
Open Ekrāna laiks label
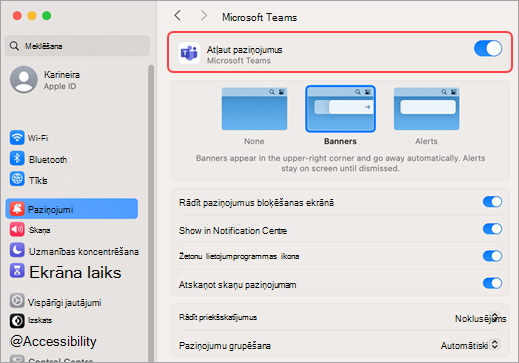pyautogui.click(x=75, y=272)
